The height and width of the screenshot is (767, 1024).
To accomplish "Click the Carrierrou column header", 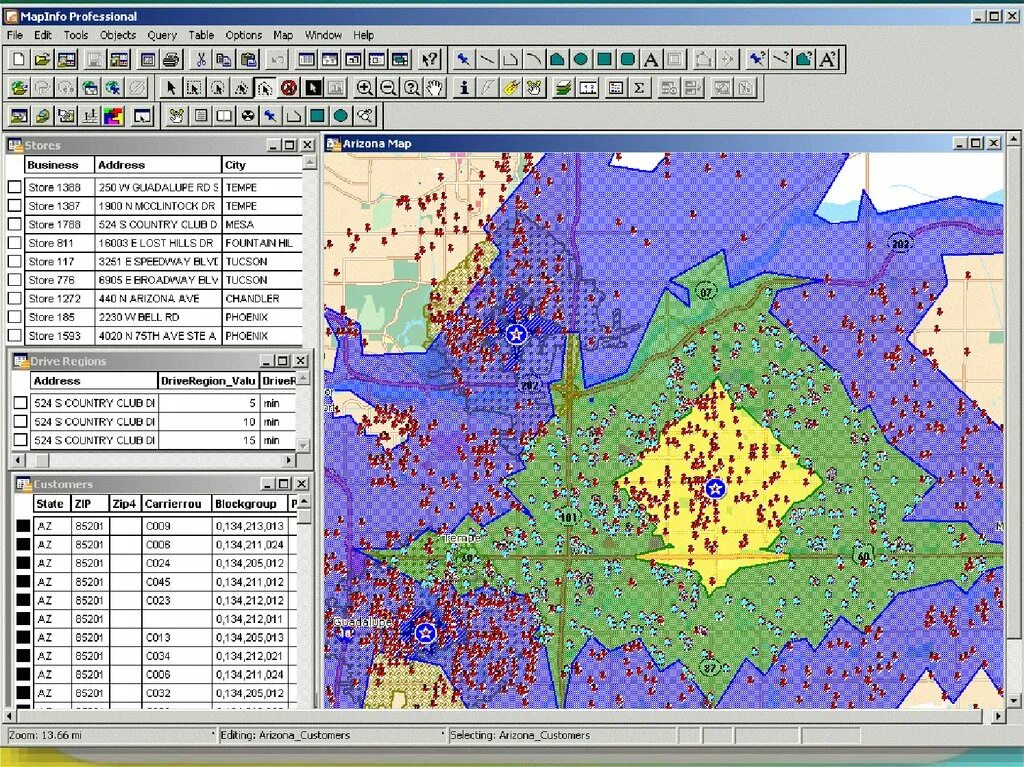I will tap(176, 504).
